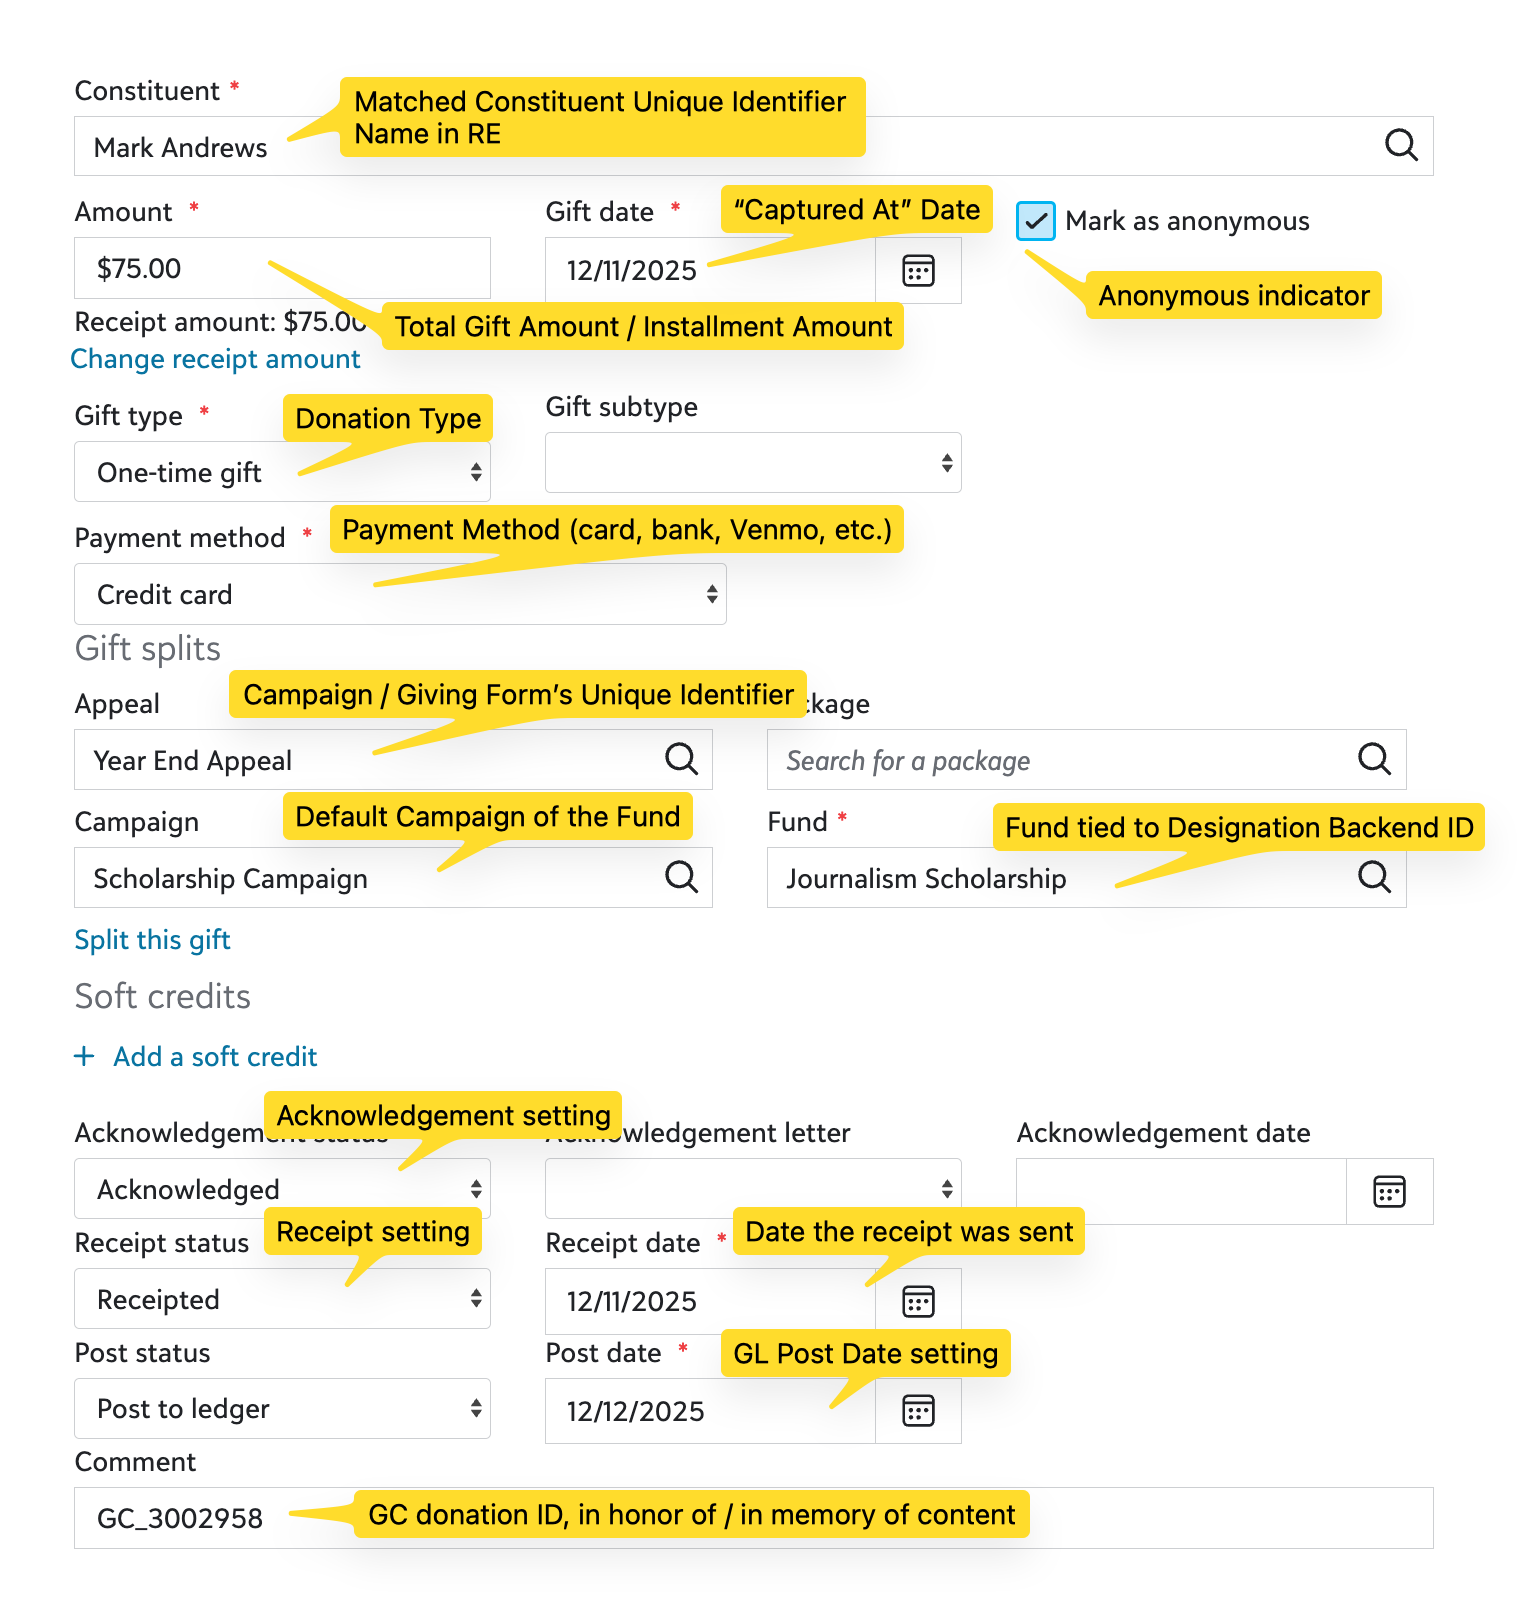Open the Receipt date calendar picker
Viewport: 1525px width, 1620px height.
point(917,1301)
